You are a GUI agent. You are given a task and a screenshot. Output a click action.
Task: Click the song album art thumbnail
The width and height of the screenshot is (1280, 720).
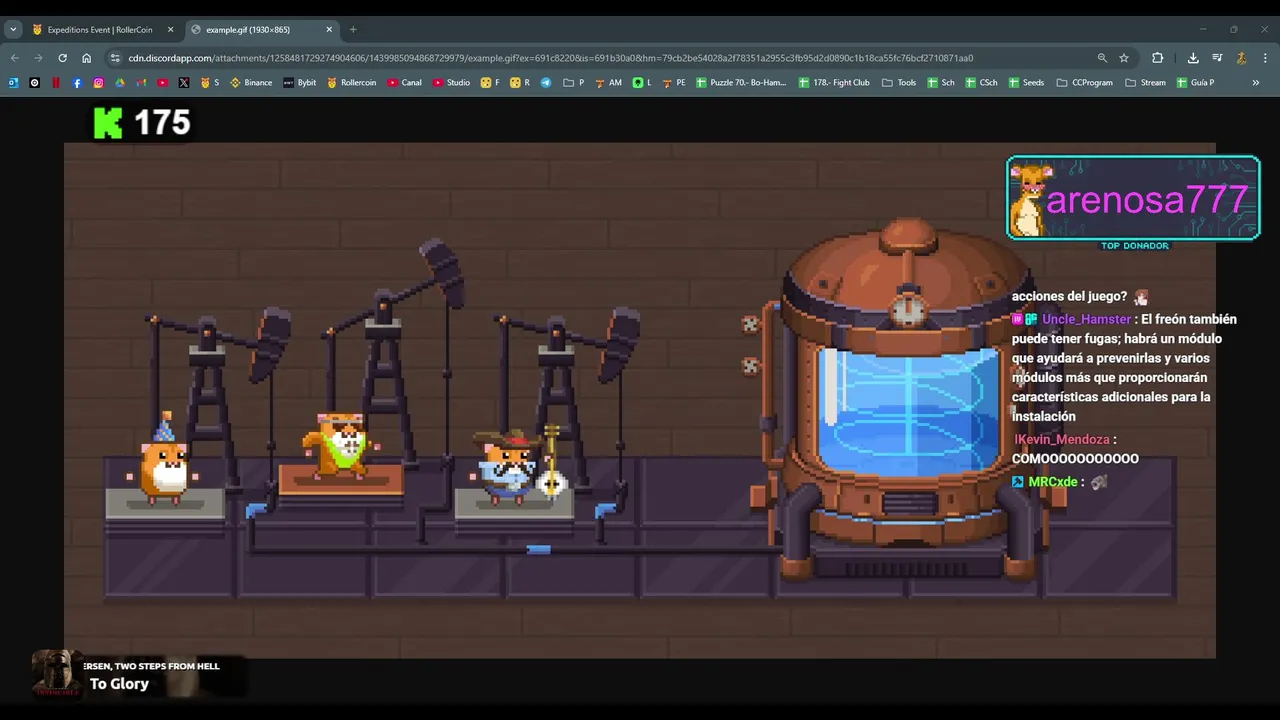pos(56,673)
